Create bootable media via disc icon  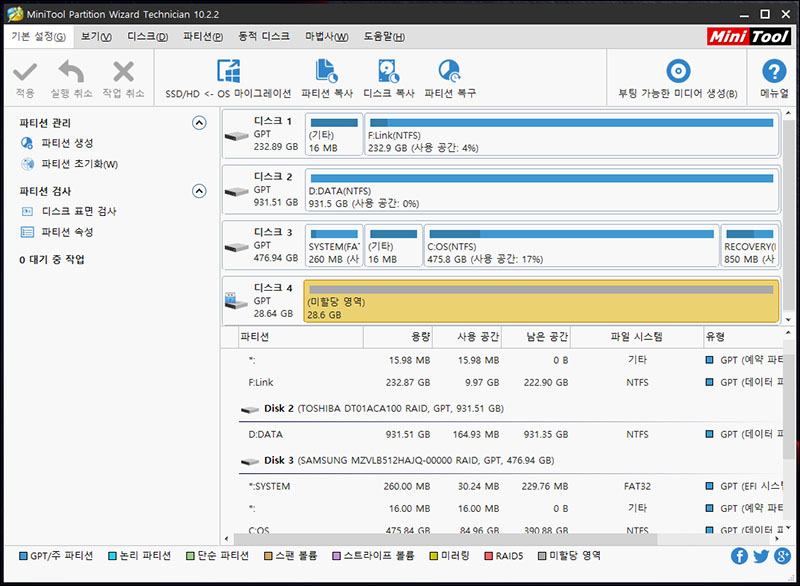678,71
